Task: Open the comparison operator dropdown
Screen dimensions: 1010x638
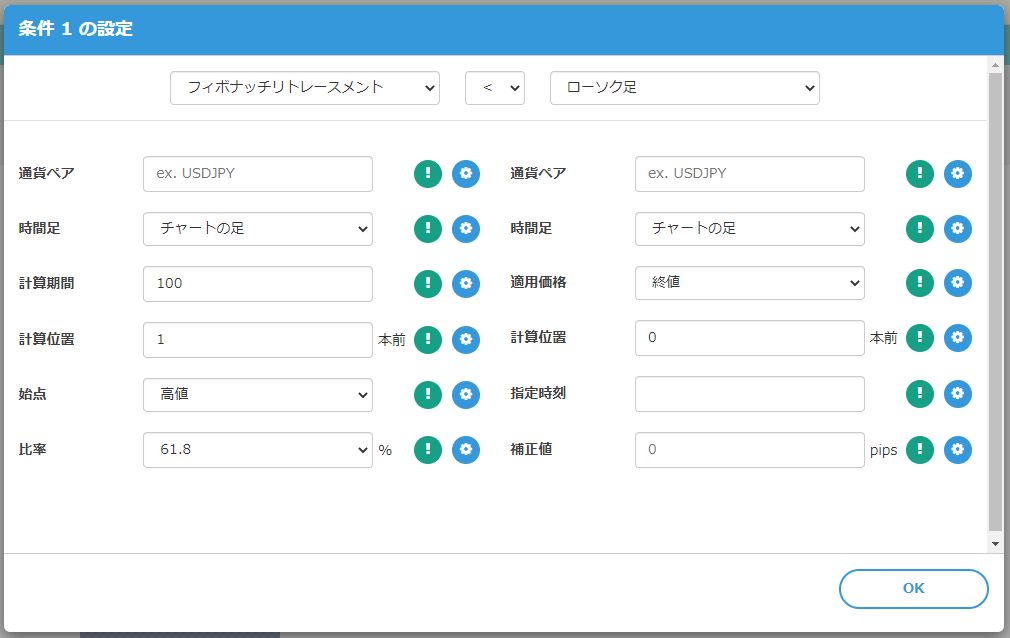Action: [x=495, y=88]
